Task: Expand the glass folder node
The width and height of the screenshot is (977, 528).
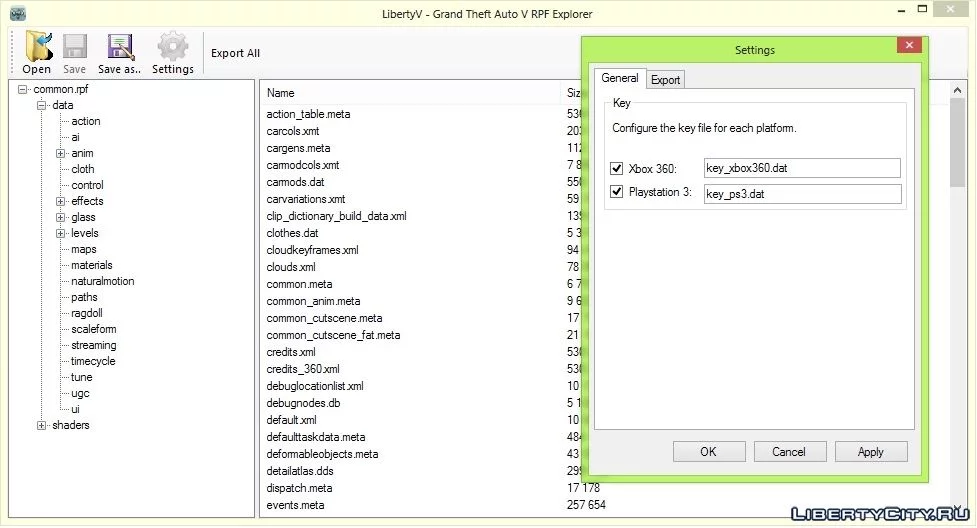Action: [60, 218]
